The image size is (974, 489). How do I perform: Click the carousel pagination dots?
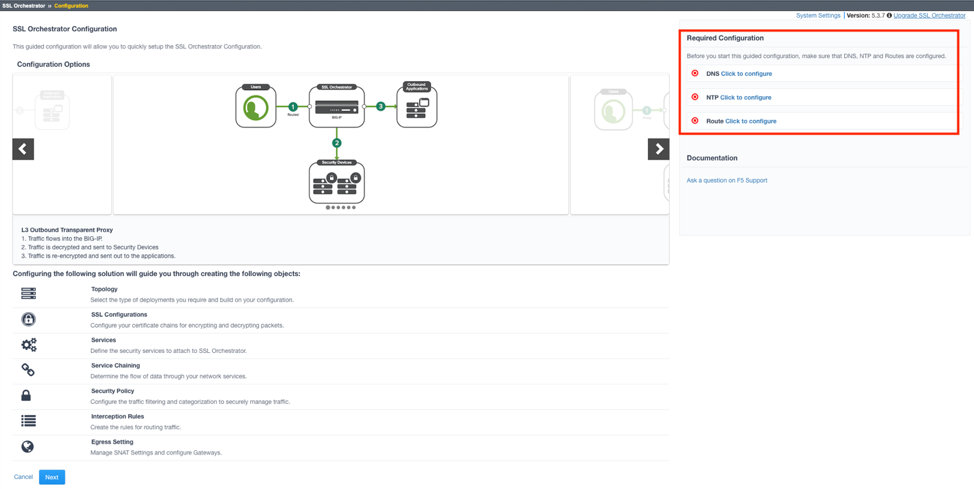340,208
